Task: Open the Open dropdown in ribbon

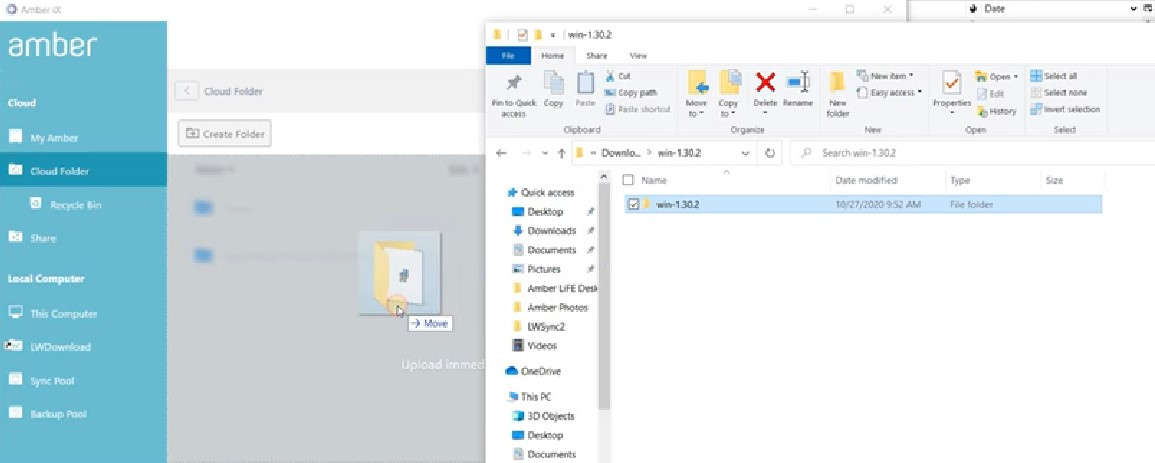Action: [997, 77]
